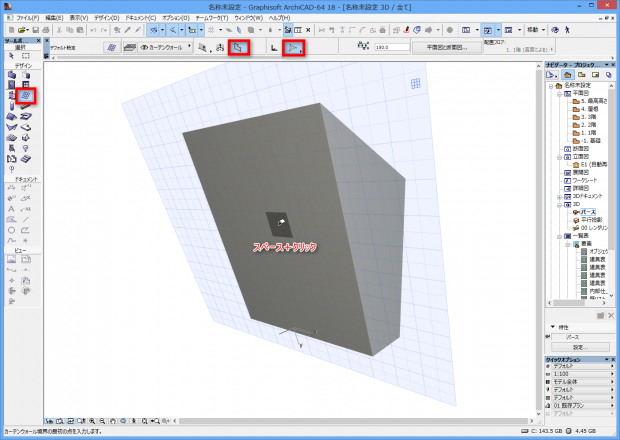The image size is (620, 440).
Task: Open the 配置フロア arrow selector
Action: click(x=552, y=49)
